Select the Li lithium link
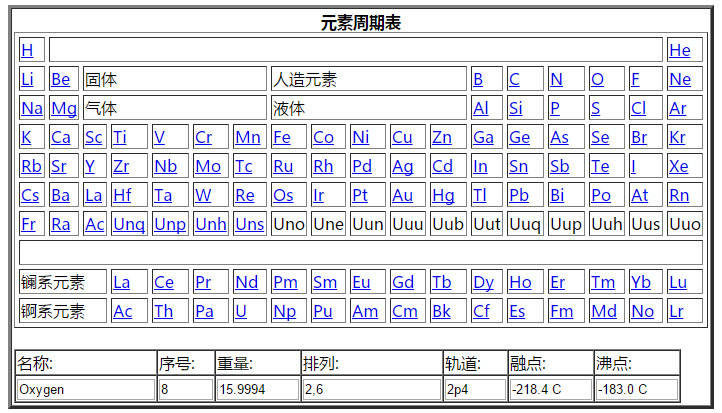Image resolution: width=722 pixels, height=413 pixels. (27, 79)
